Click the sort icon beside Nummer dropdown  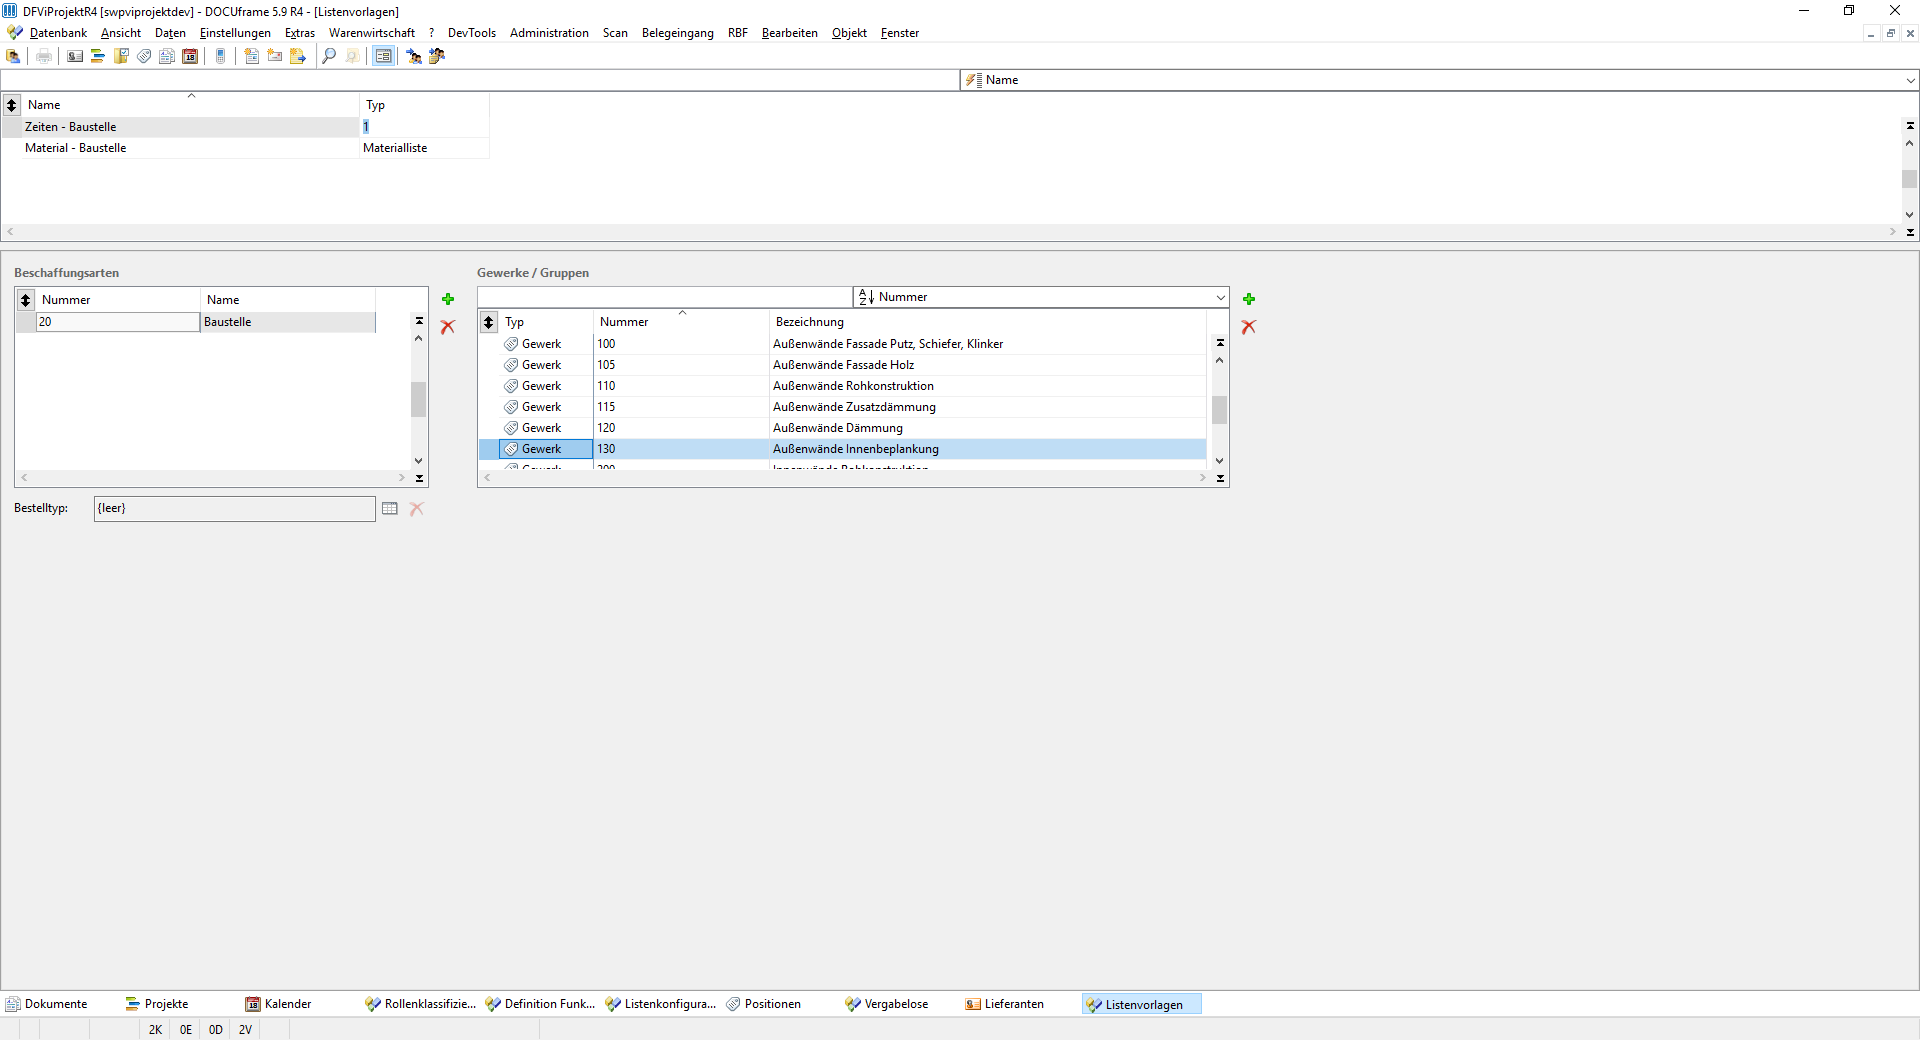(x=866, y=297)
